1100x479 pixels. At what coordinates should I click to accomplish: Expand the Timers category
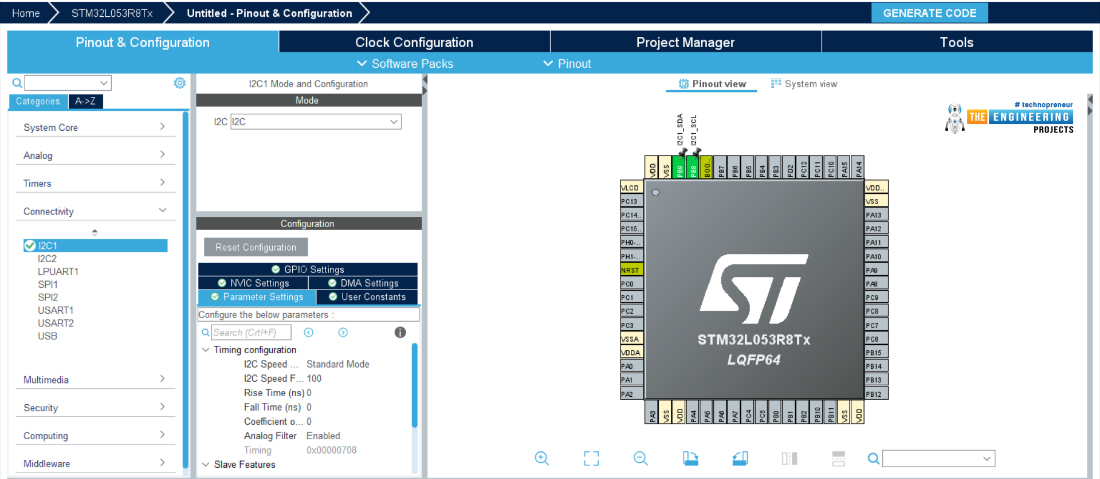point(95,184)
